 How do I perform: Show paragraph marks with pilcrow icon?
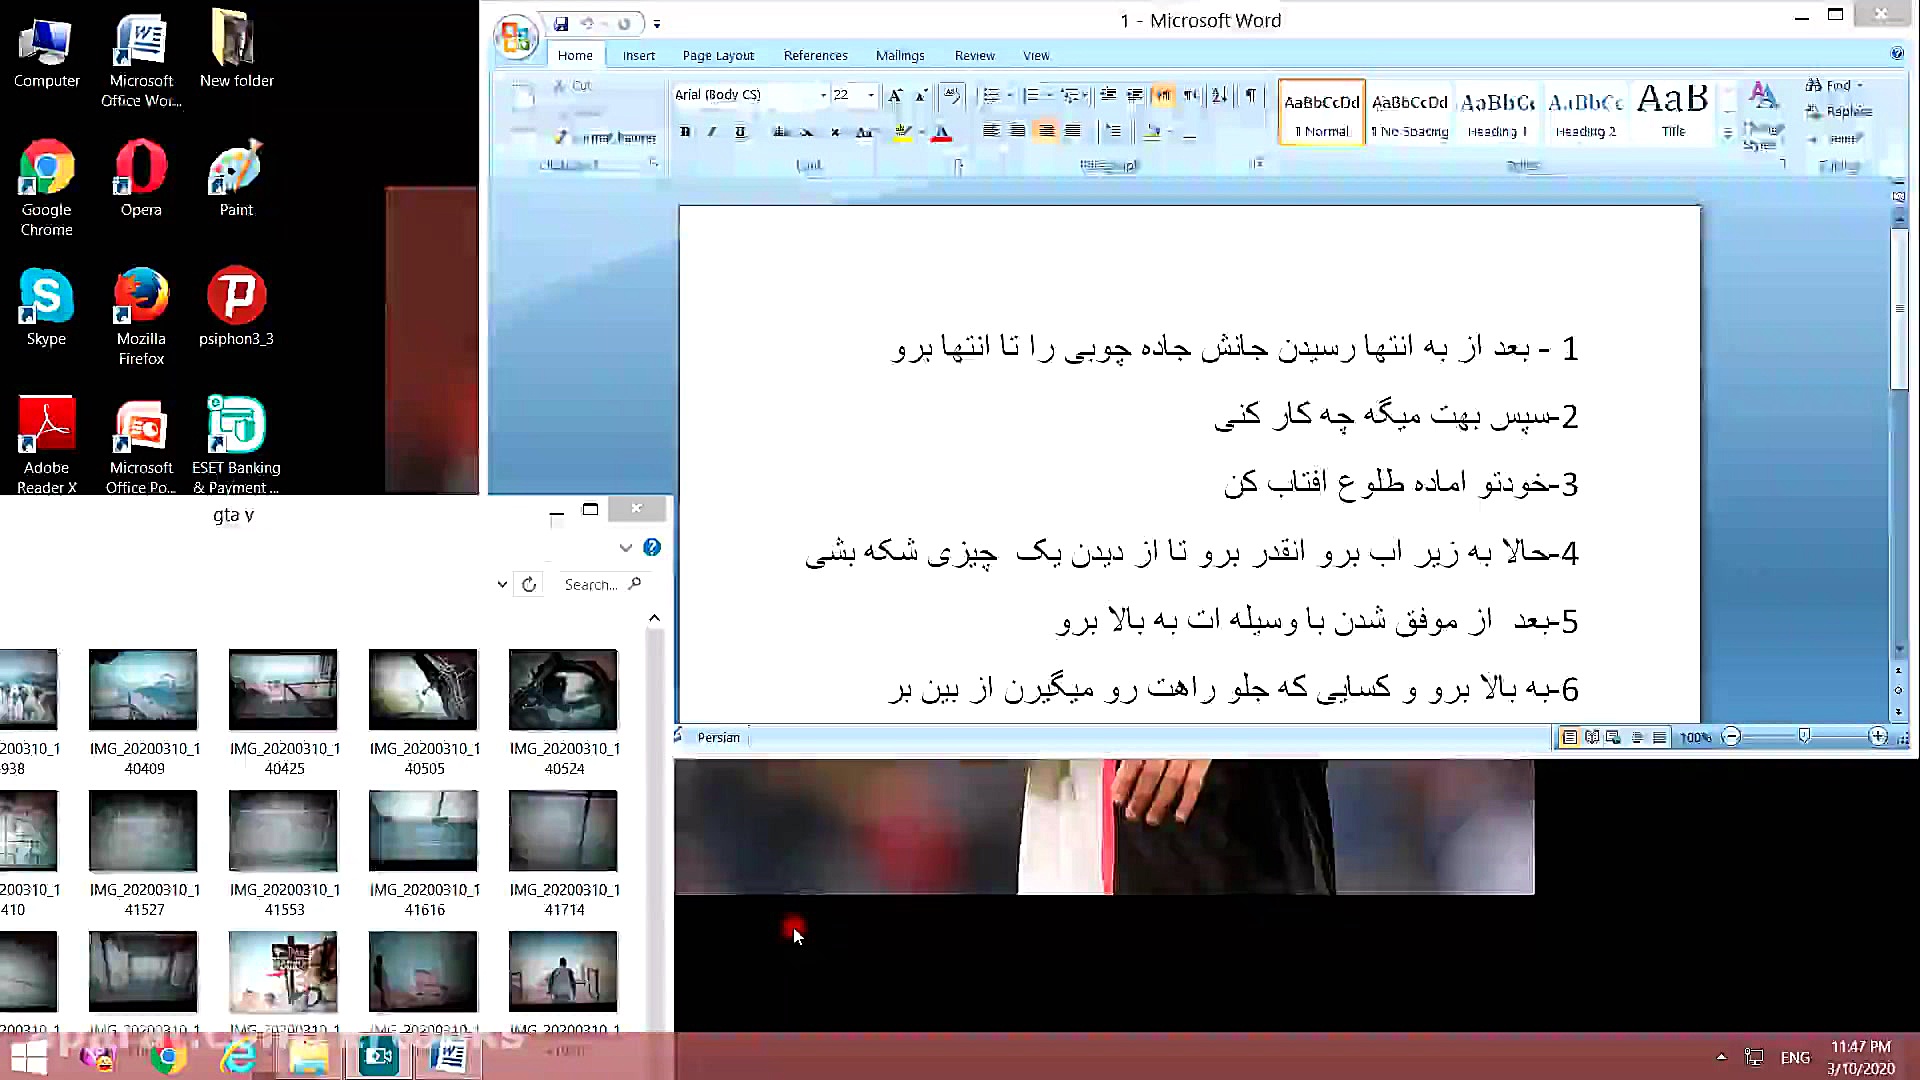point(1250,95)
